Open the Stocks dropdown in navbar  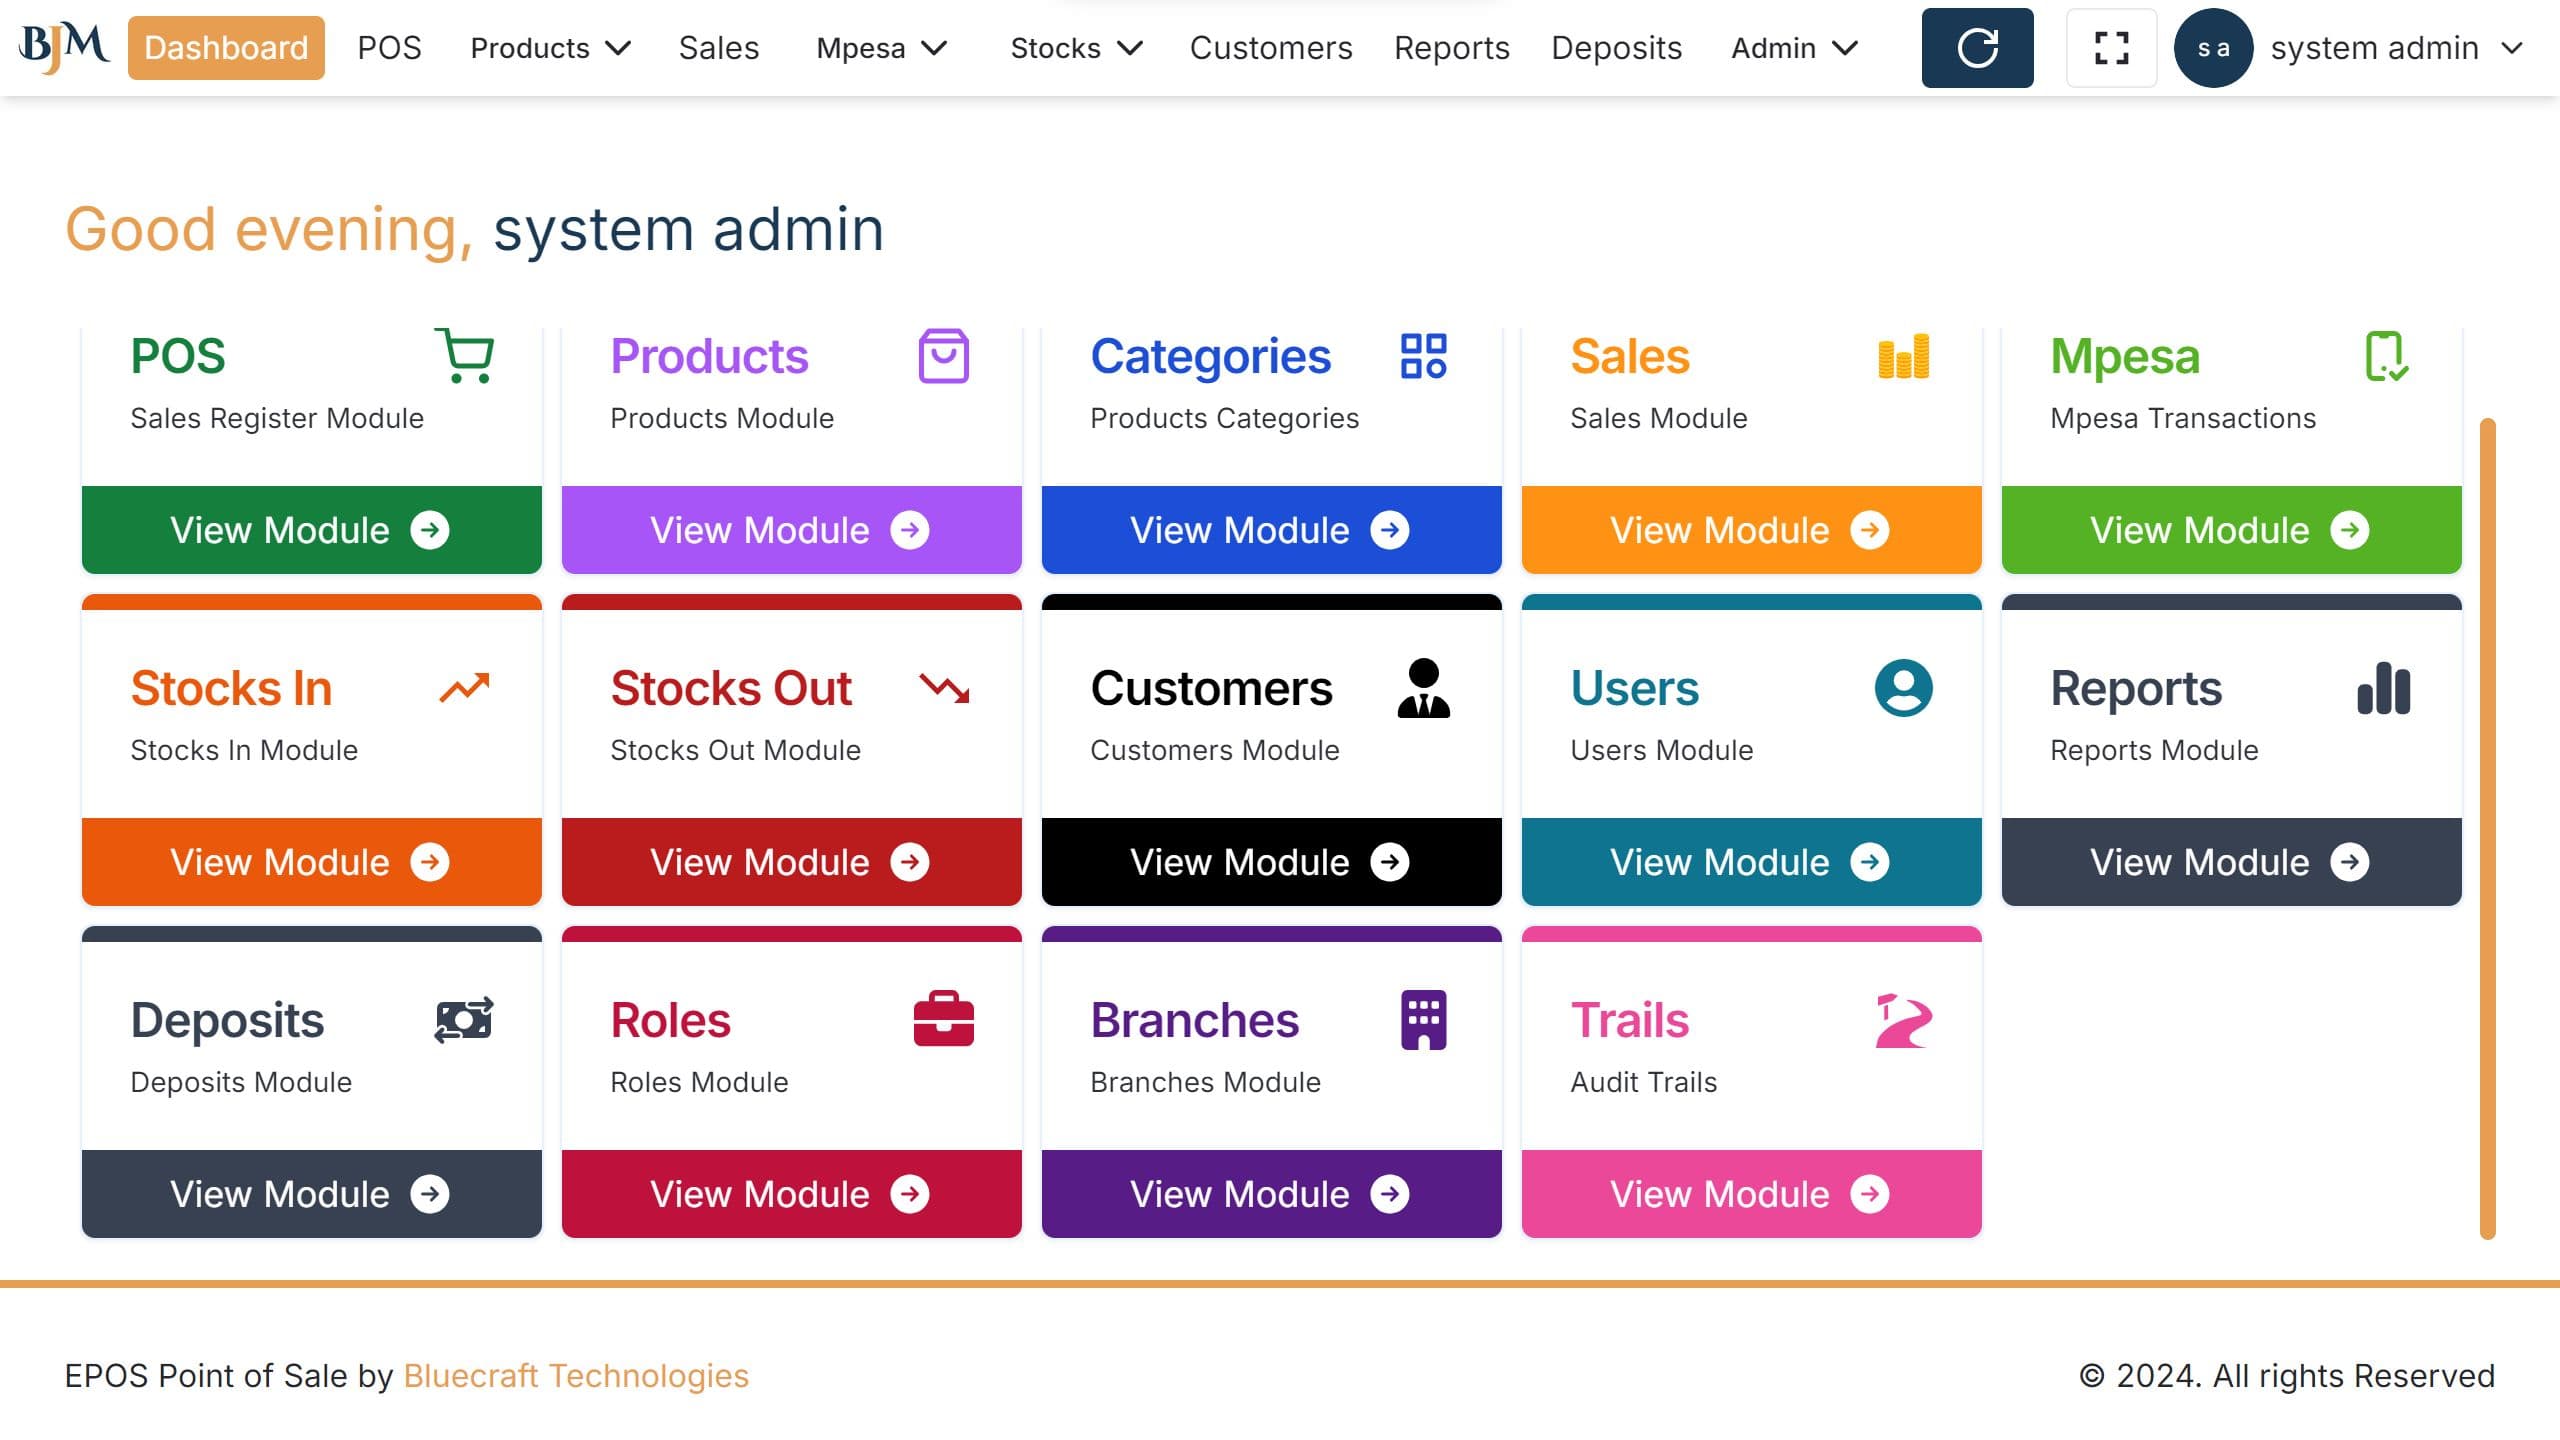[1076, 48]
